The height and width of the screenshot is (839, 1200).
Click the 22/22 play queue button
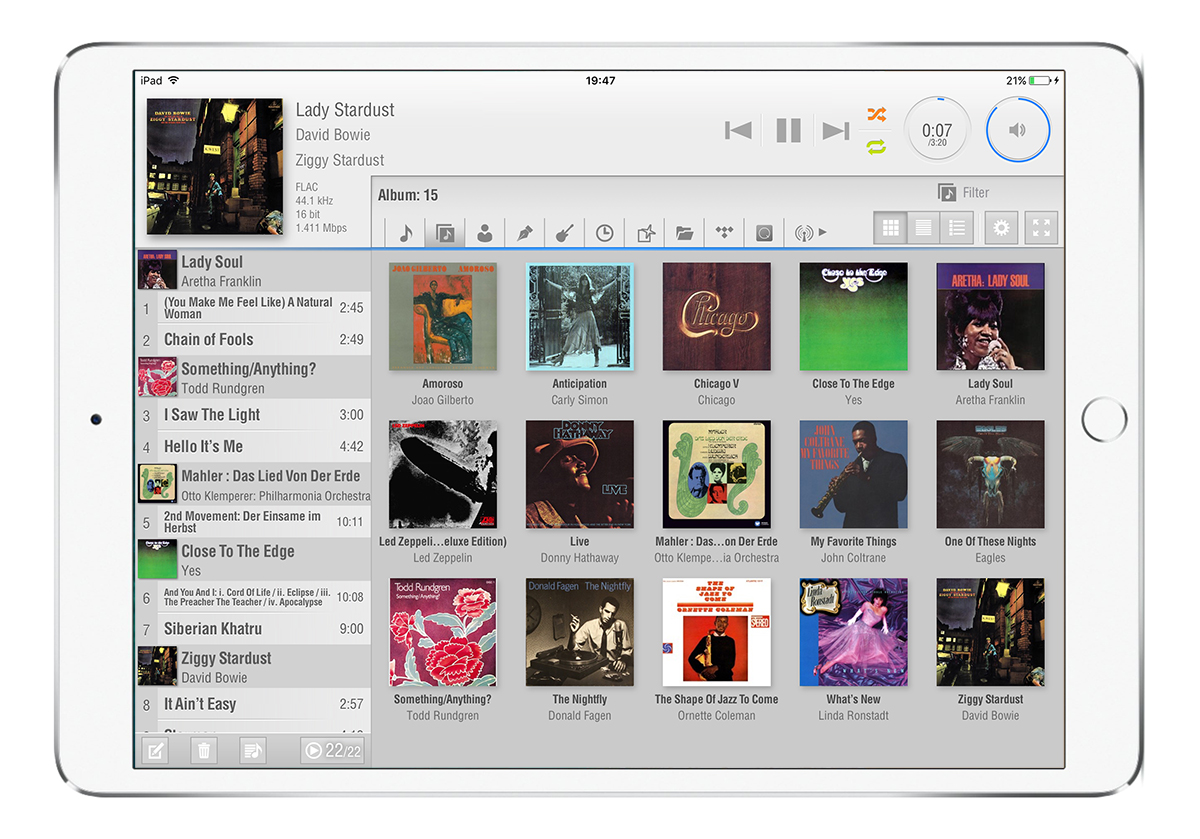point(334,750)
